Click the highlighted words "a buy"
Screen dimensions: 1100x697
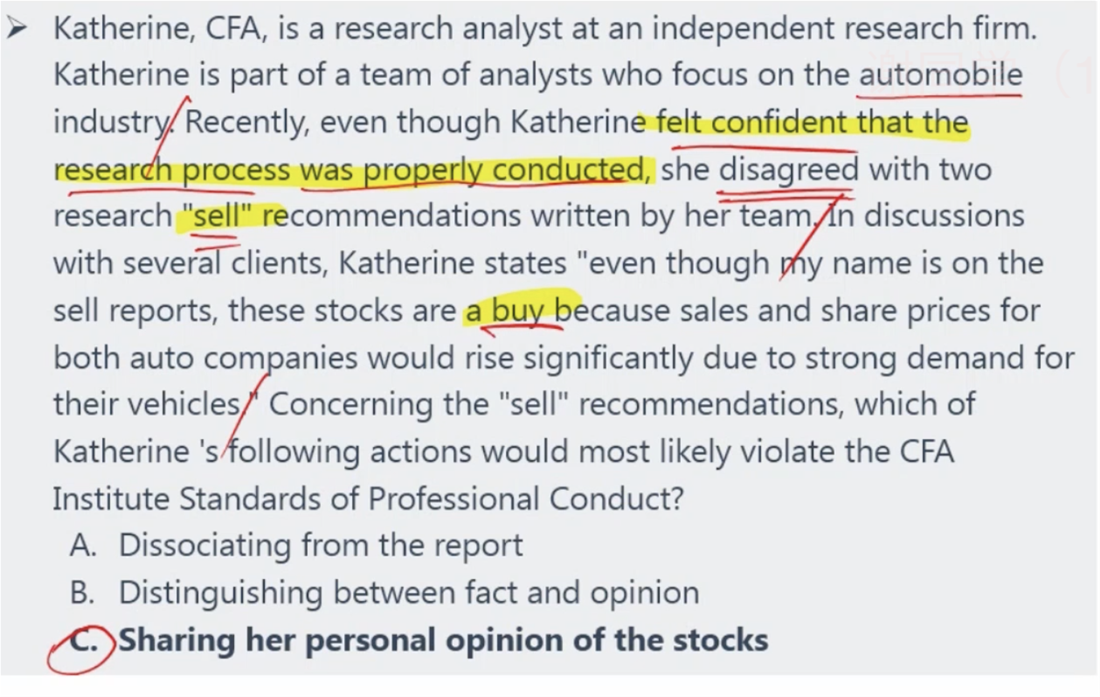point(516,309)
